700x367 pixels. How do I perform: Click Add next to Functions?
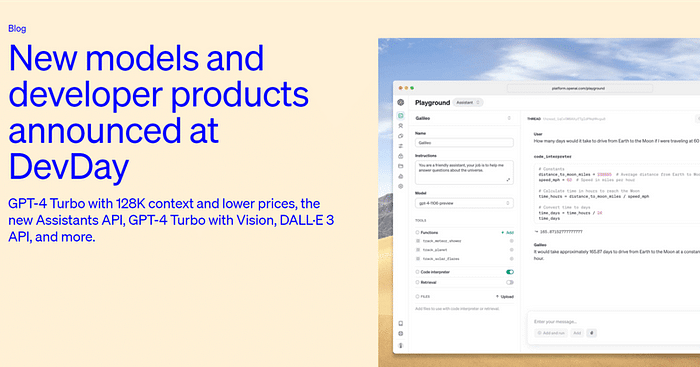pos(508,233)
